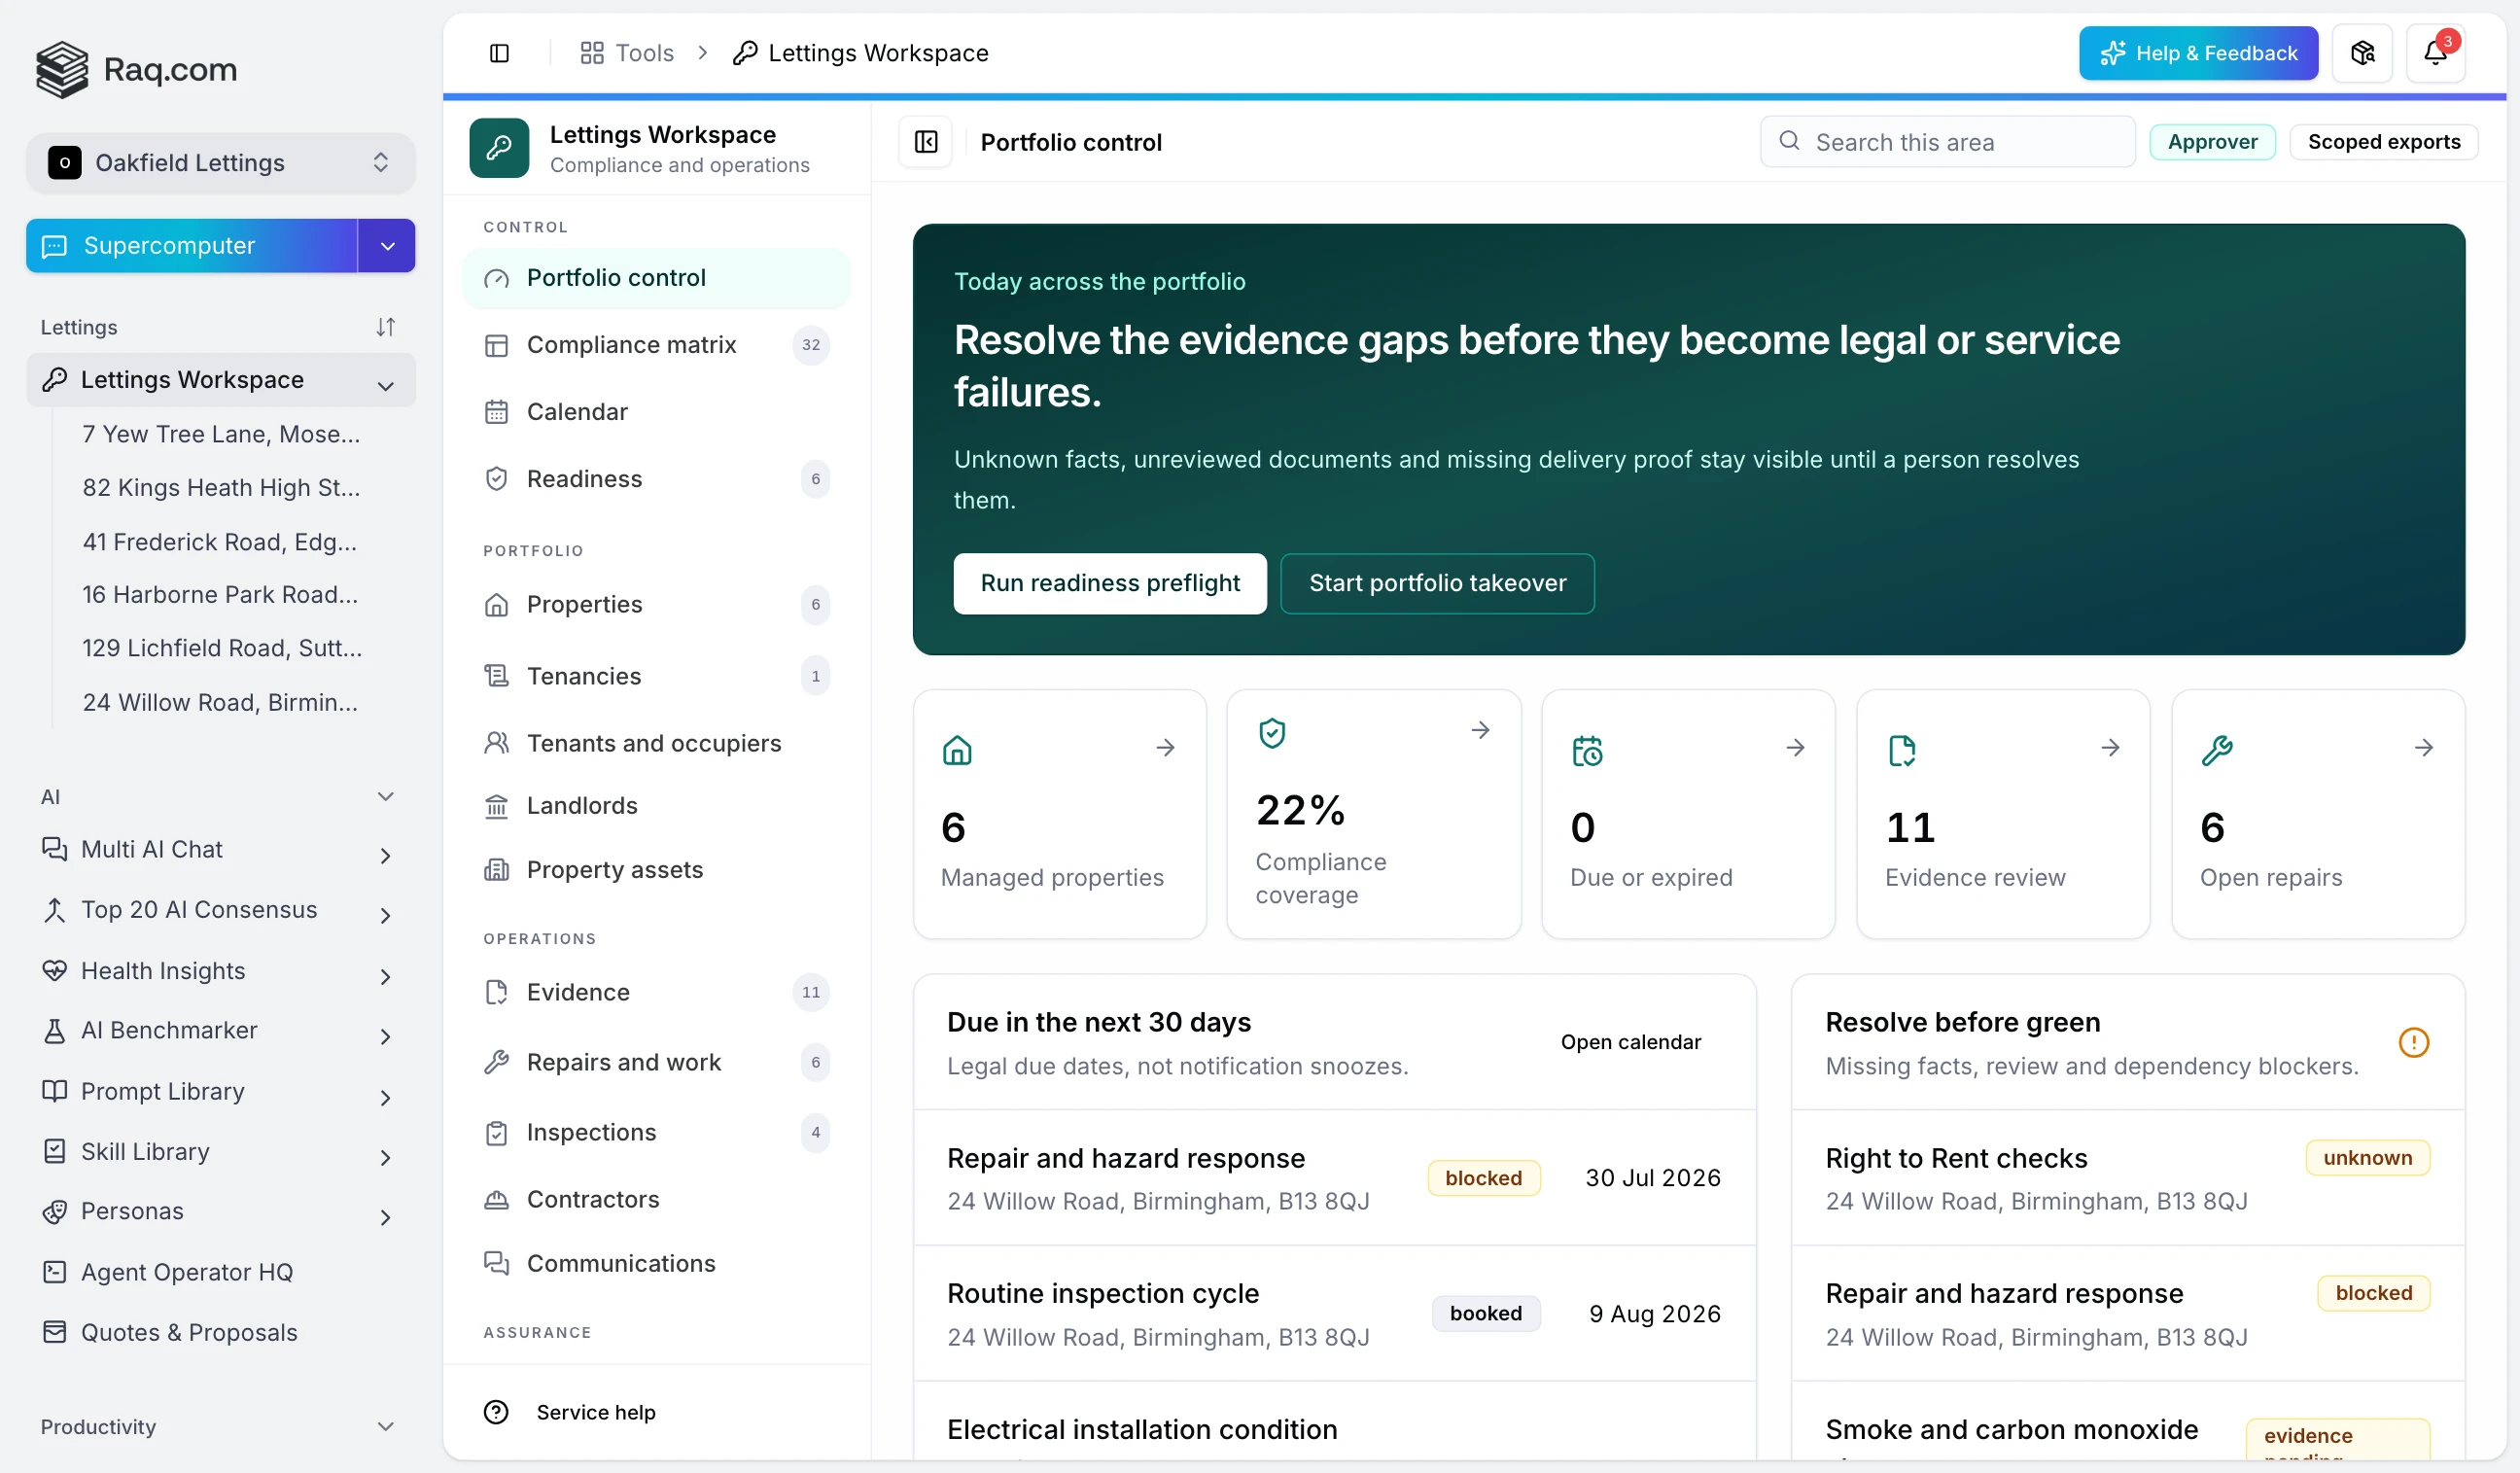Screen dimensions: 2520x1473
Task: Click Start portfolio takeover button
Action: (1437, 583)
